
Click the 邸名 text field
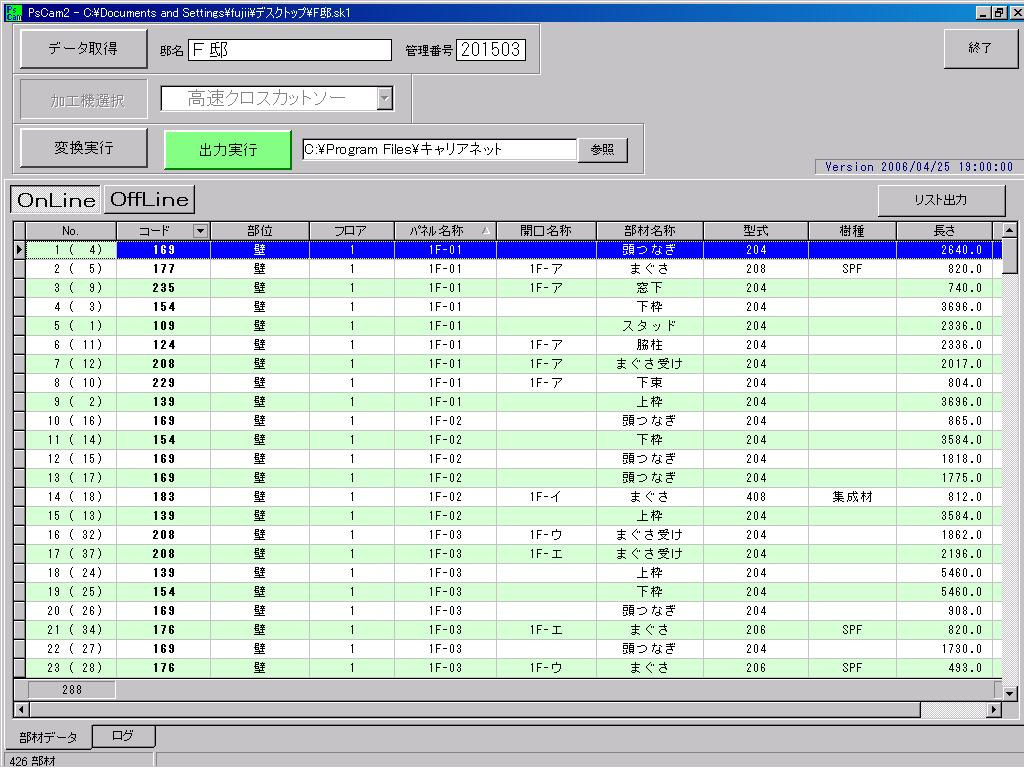tap(290, 50)
